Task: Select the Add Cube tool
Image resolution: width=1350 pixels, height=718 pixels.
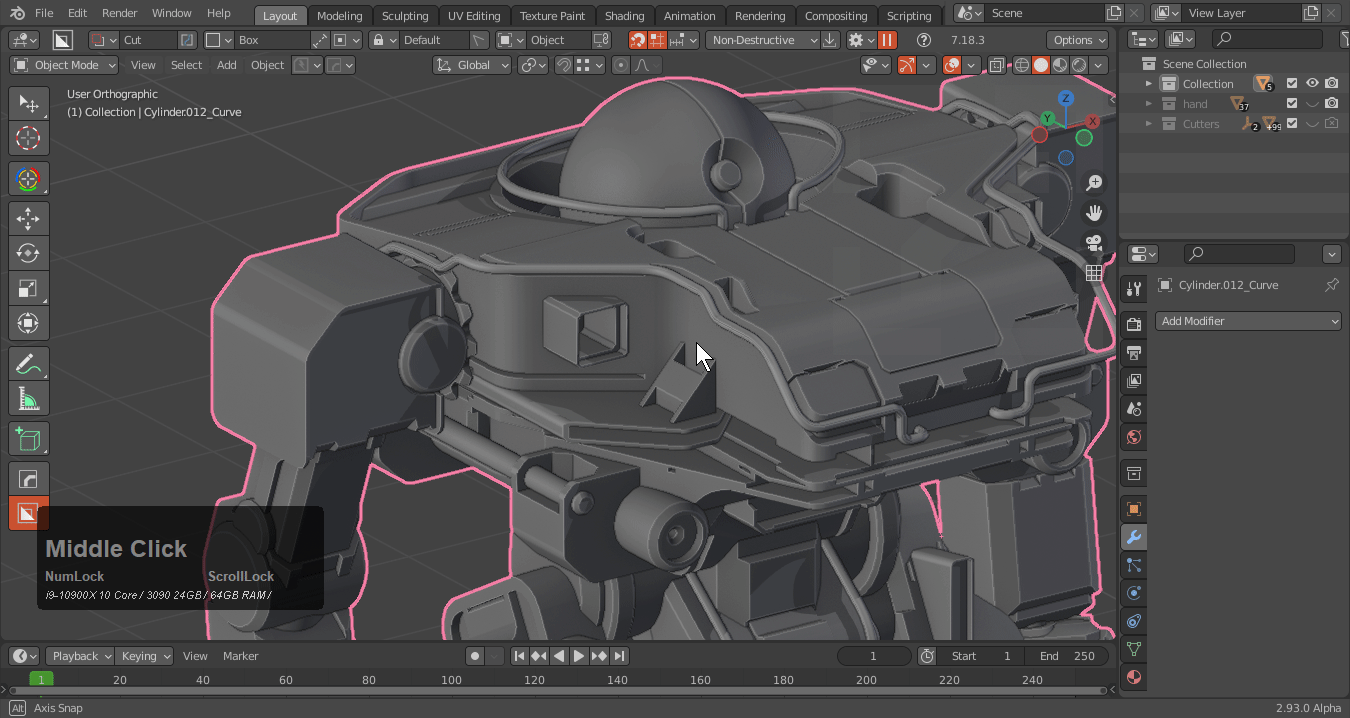Action: pos(28,439)
